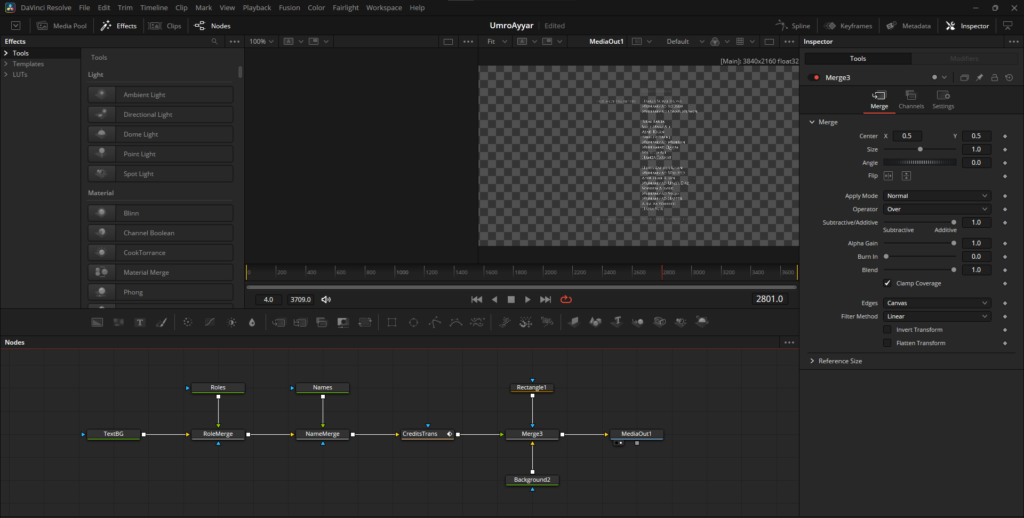Open the Filter Method dropdown

936,316
